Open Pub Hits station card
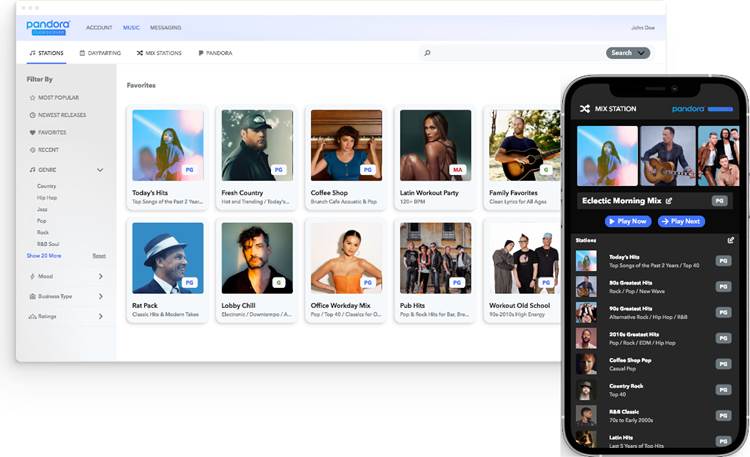The height and width of the screenshot is (457, 750). coord(435,271)
